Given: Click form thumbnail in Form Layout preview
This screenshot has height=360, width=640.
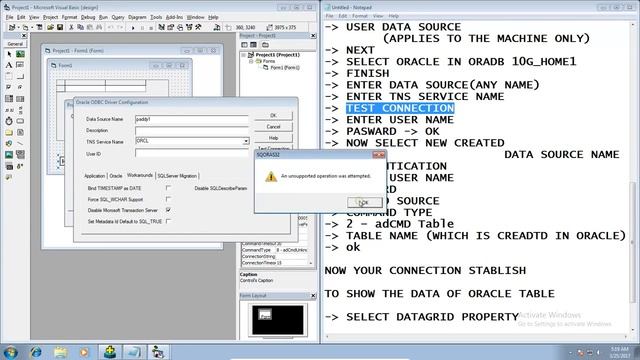Looking at the screenshot, I should tap(265, 315).
